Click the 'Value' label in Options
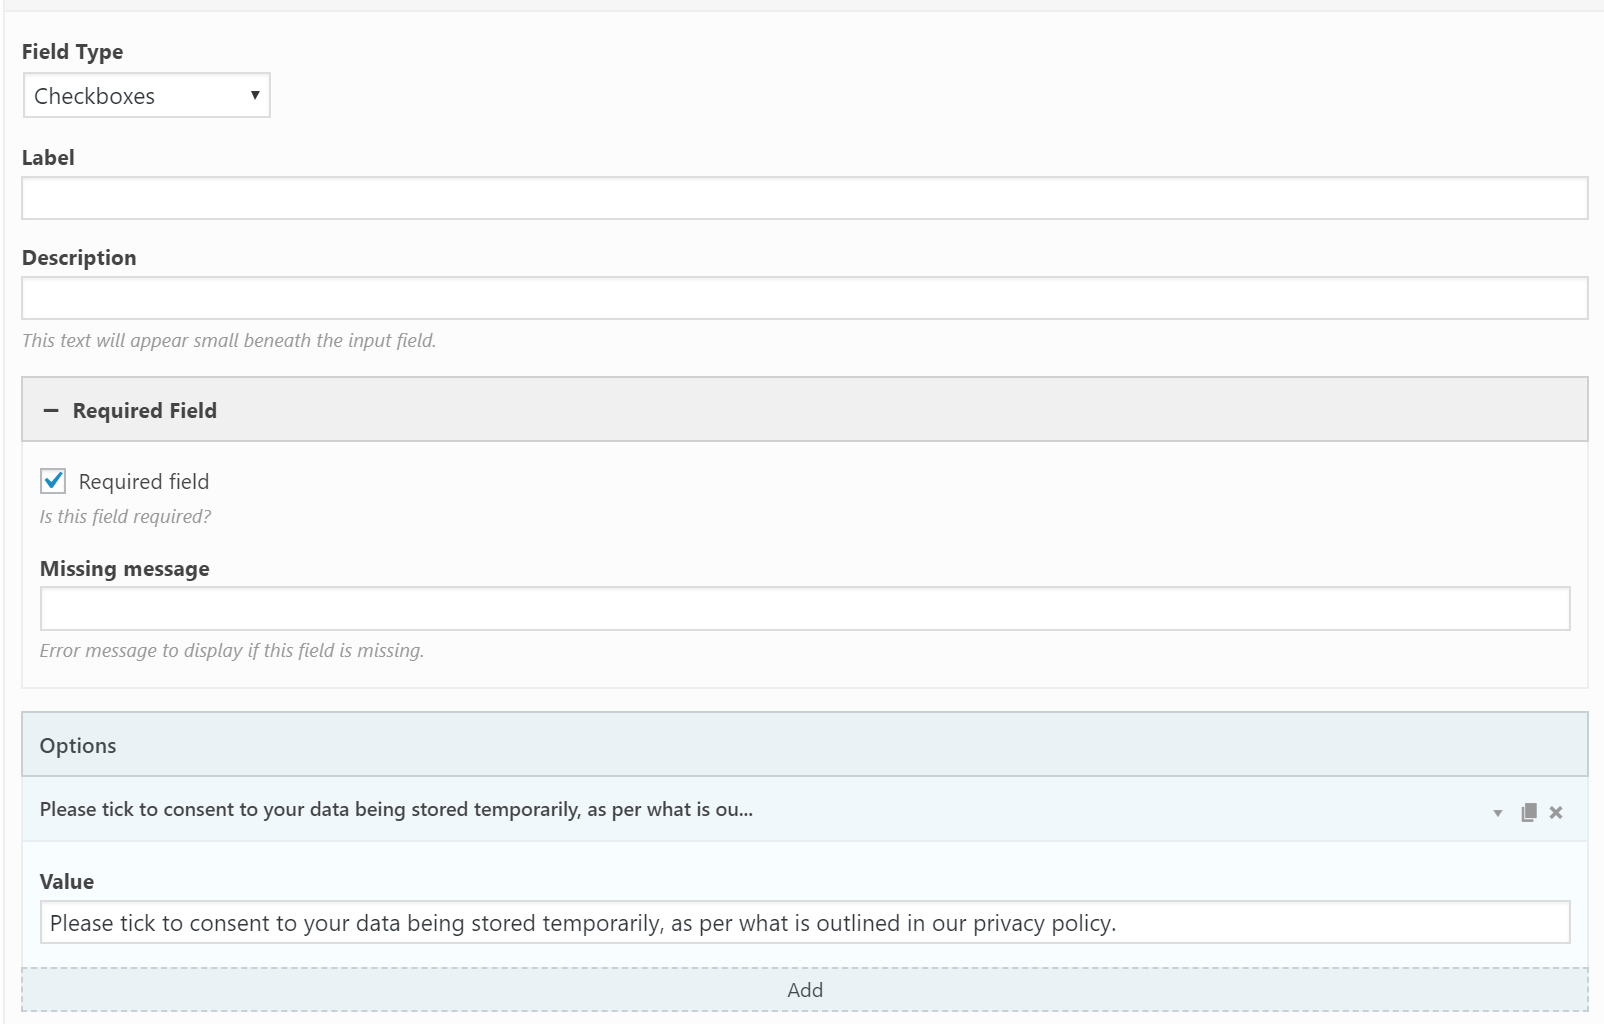1604x1024 pixels. coord(67,882)
